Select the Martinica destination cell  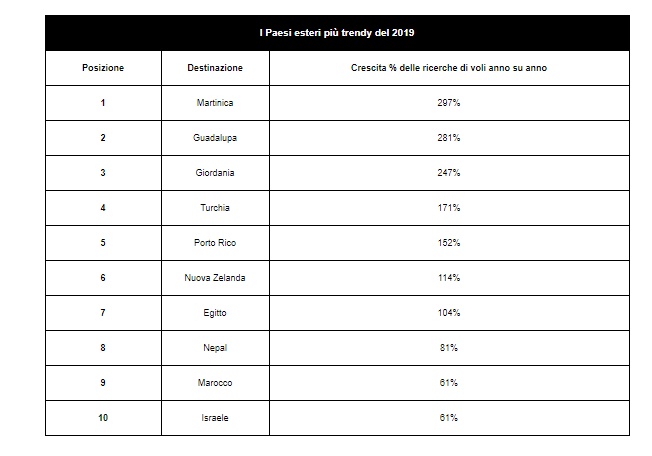coord(215,103)
